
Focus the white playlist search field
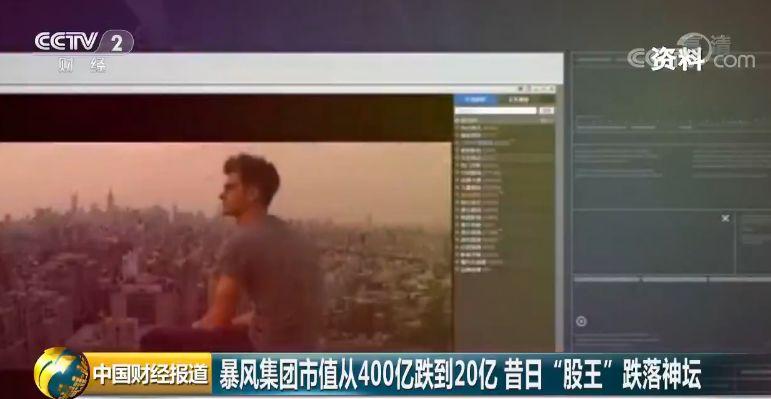(x=496, y=111)
